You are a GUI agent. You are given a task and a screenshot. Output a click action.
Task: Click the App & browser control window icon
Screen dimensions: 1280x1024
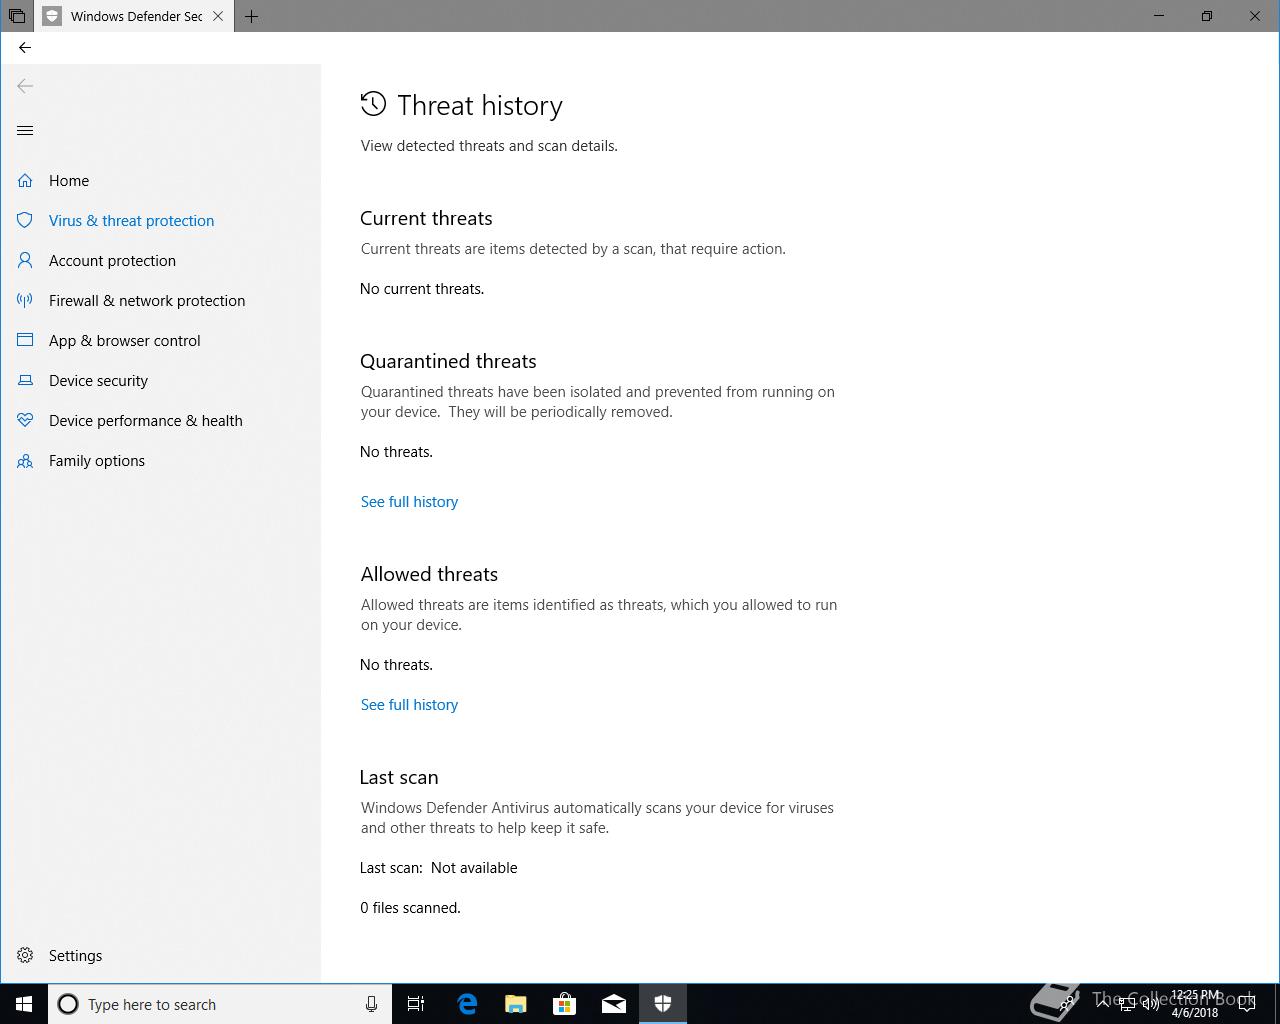(25, 340)
